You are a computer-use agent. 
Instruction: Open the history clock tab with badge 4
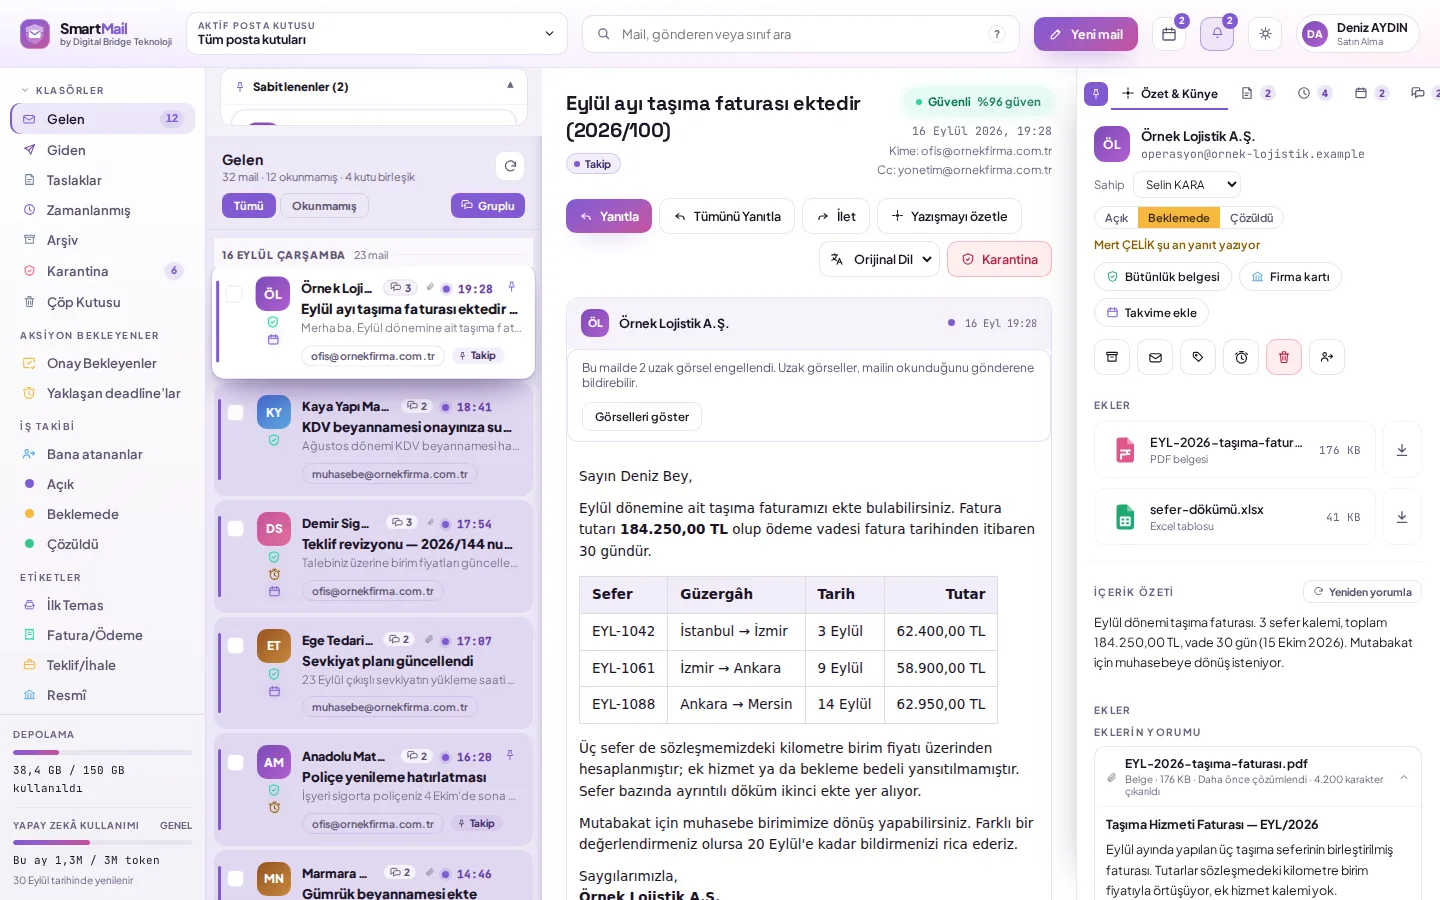click(1314, 94)
